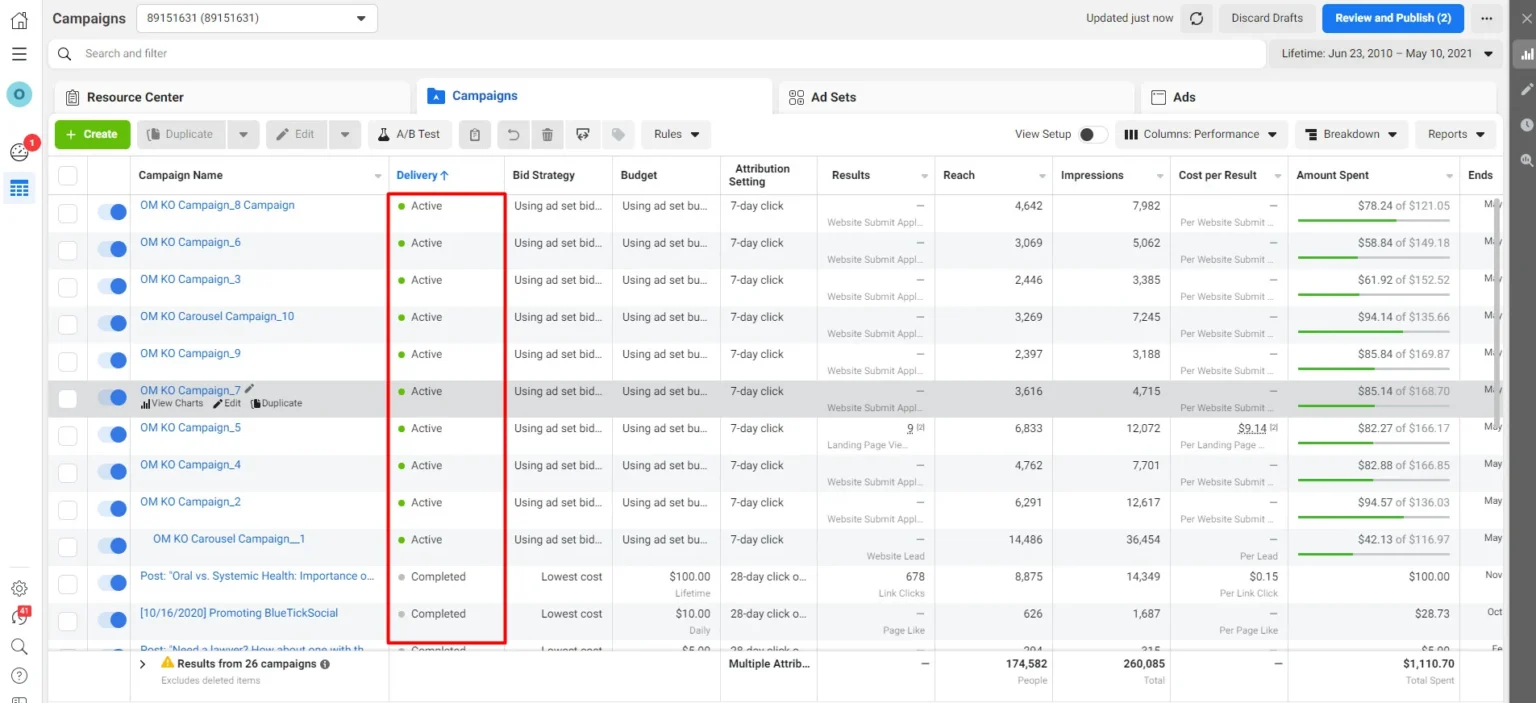Open the Resource Center tab
The height and width of the screenshot is (703, 1536).
click(x=135, y=97)
